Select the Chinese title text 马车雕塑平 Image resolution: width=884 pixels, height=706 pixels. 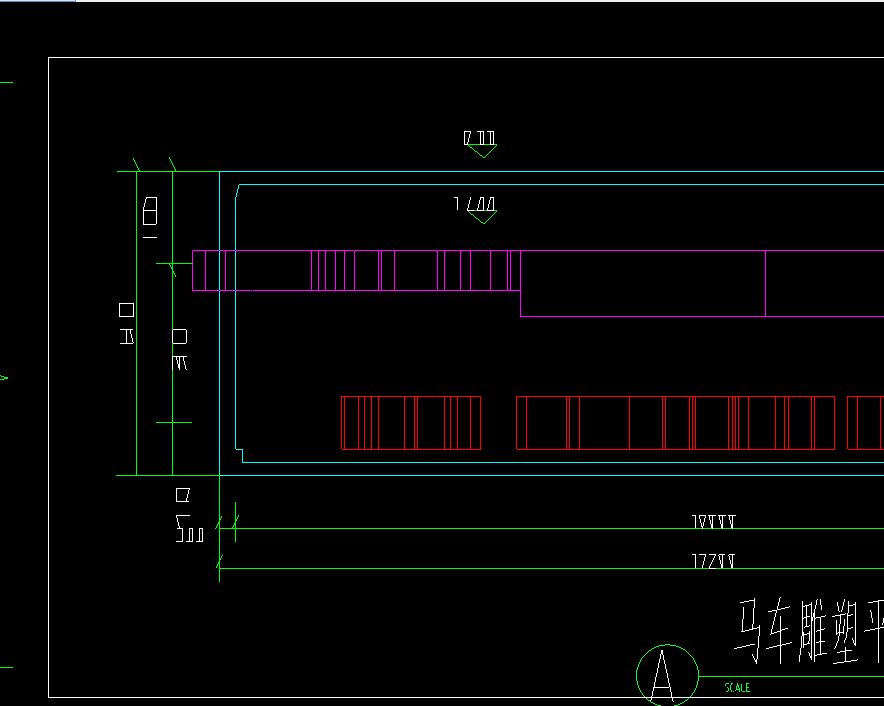(x=809, y=631)
